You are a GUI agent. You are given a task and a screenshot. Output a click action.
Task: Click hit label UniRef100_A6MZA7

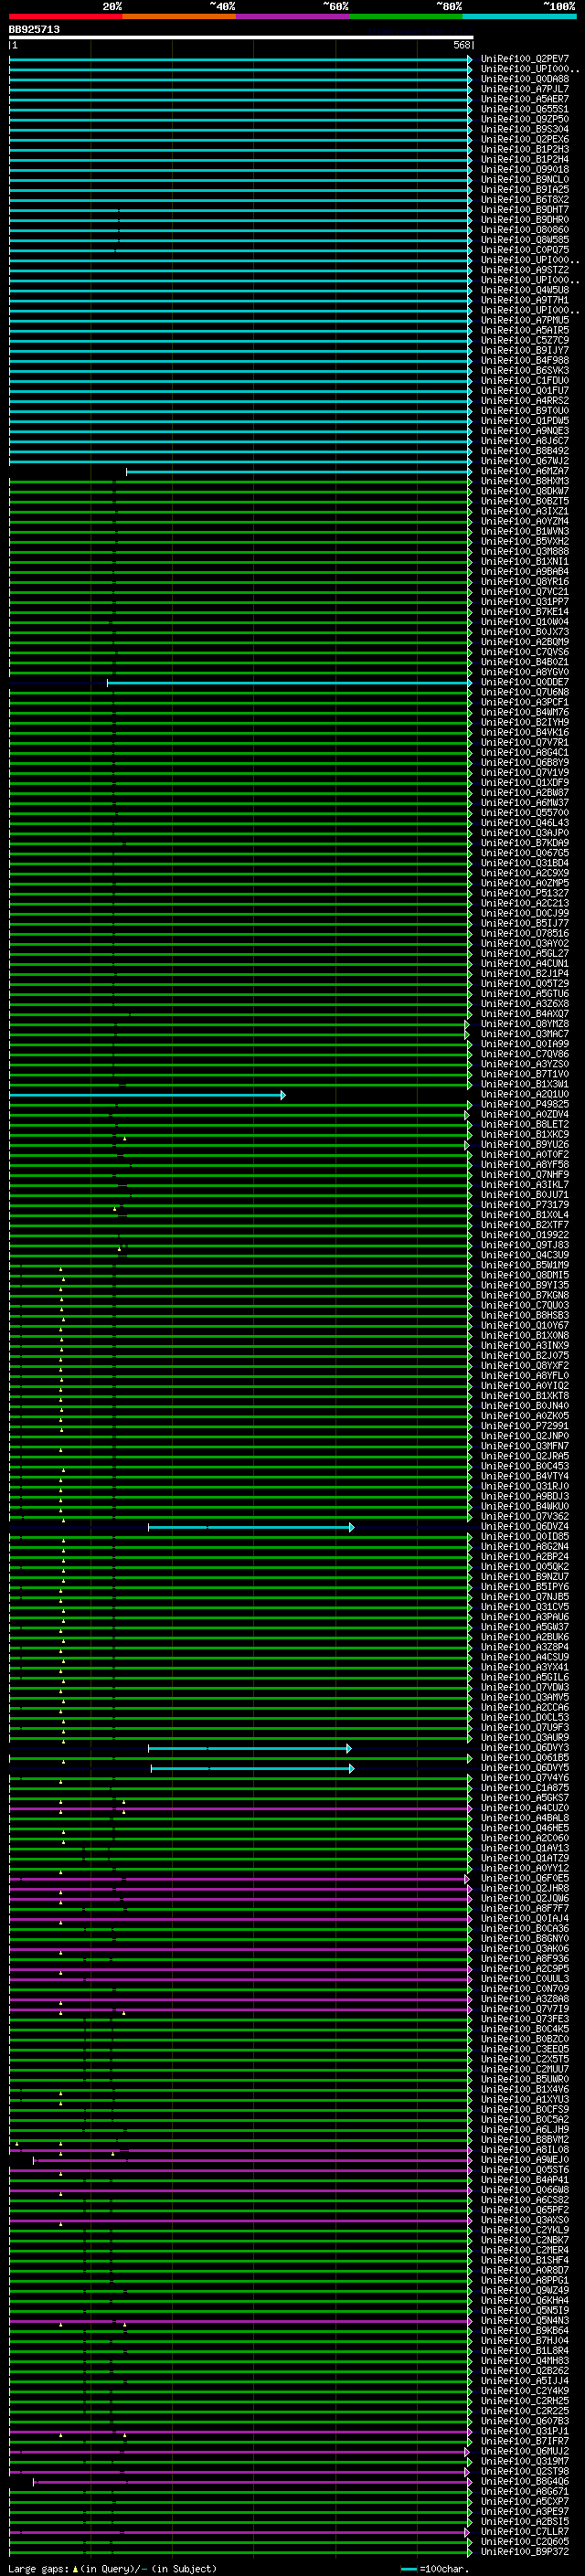pyautogui.click(x=524, y=471)
